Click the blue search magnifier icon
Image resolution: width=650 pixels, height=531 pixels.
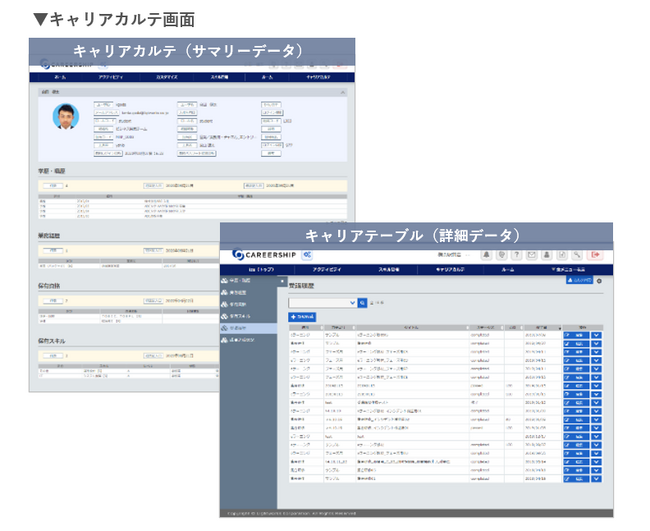point(363,301)
